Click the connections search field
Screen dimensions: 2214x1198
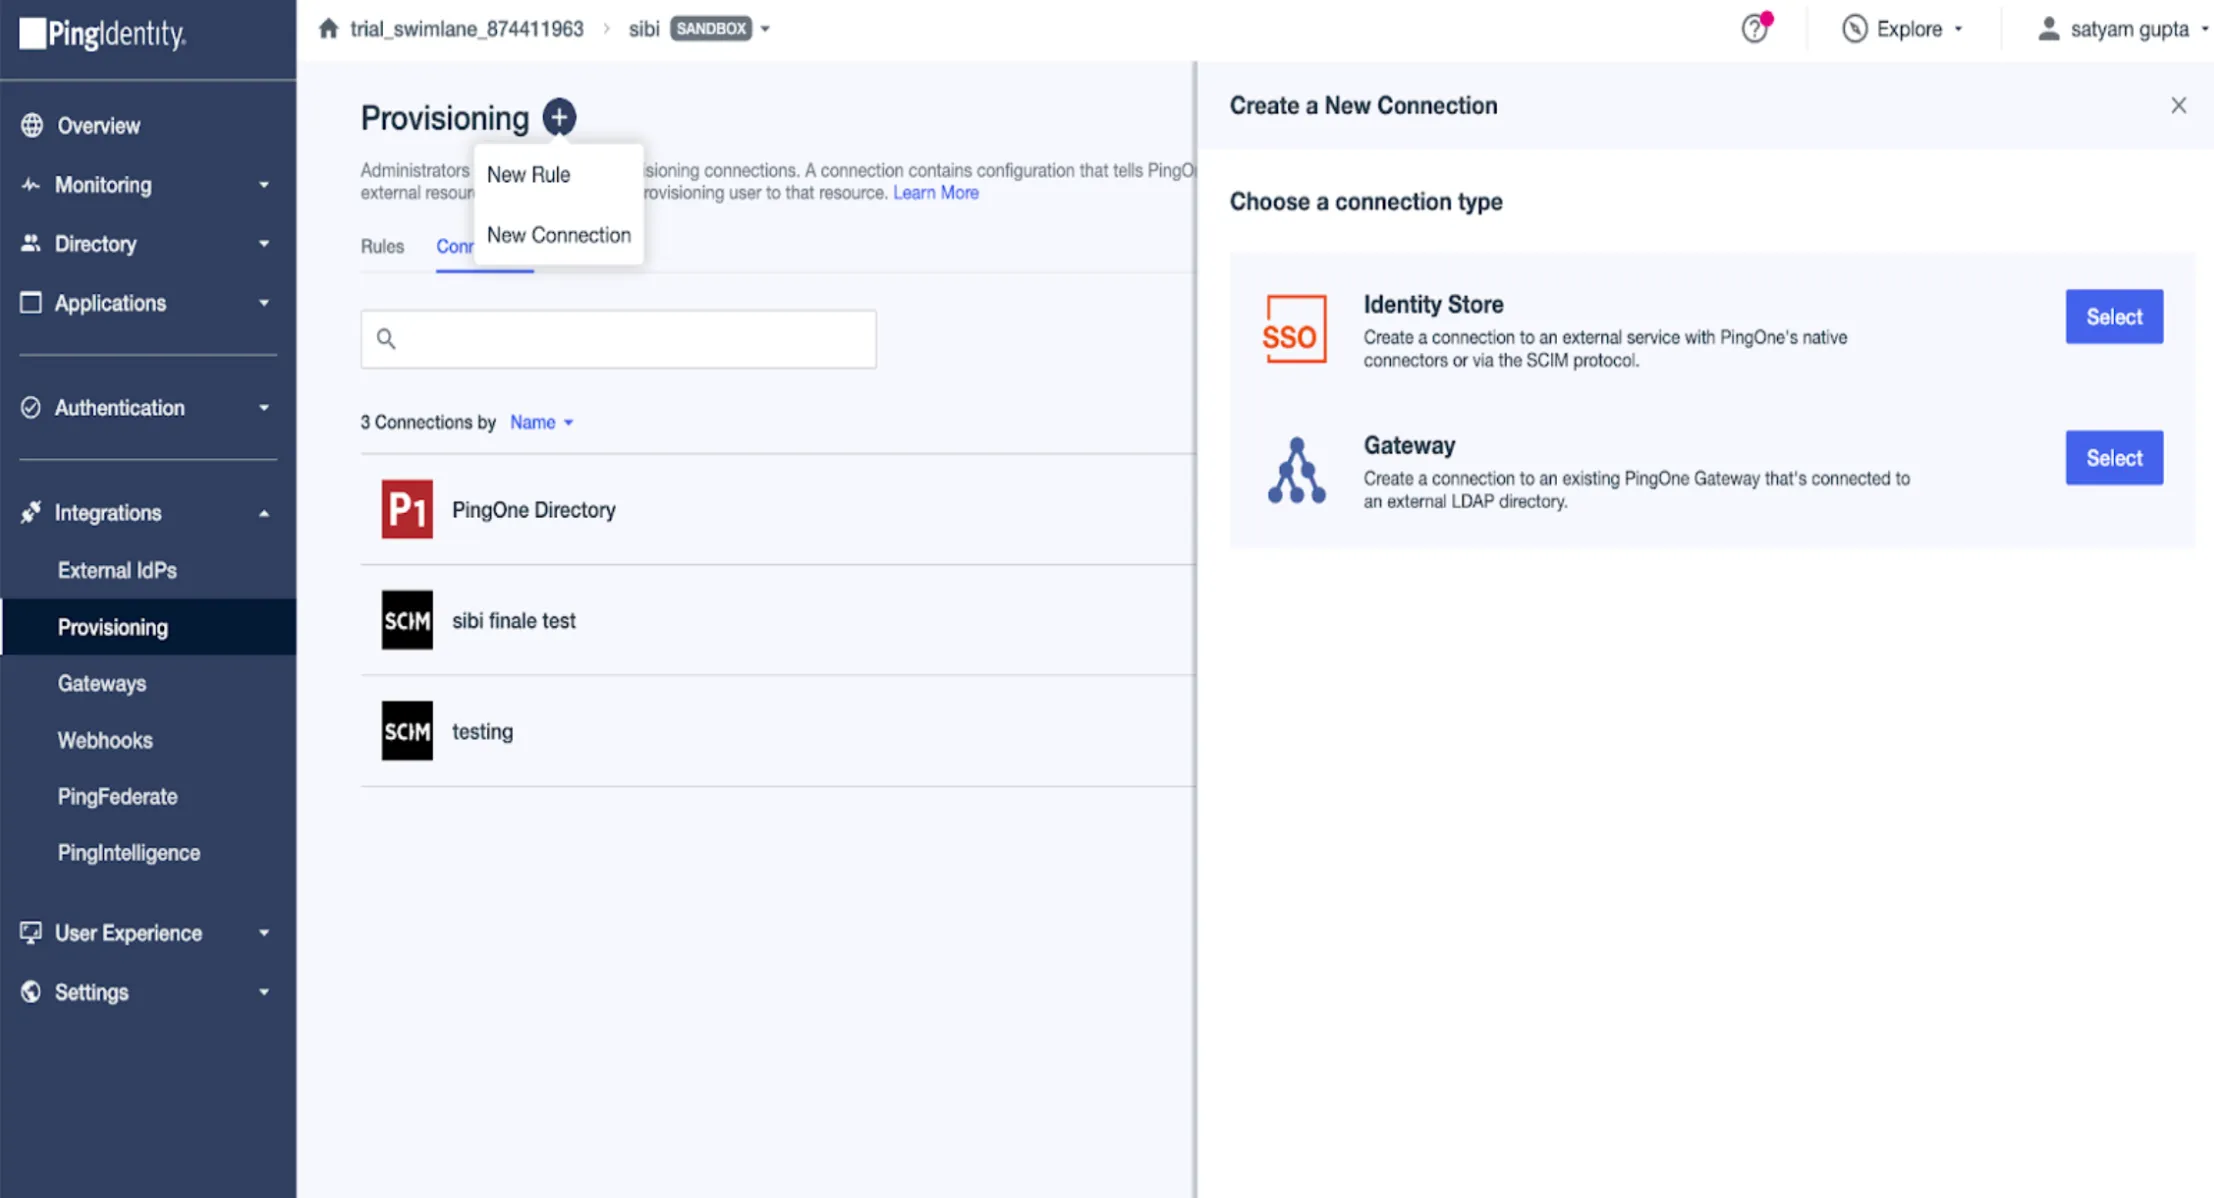(x=618, y=339)
